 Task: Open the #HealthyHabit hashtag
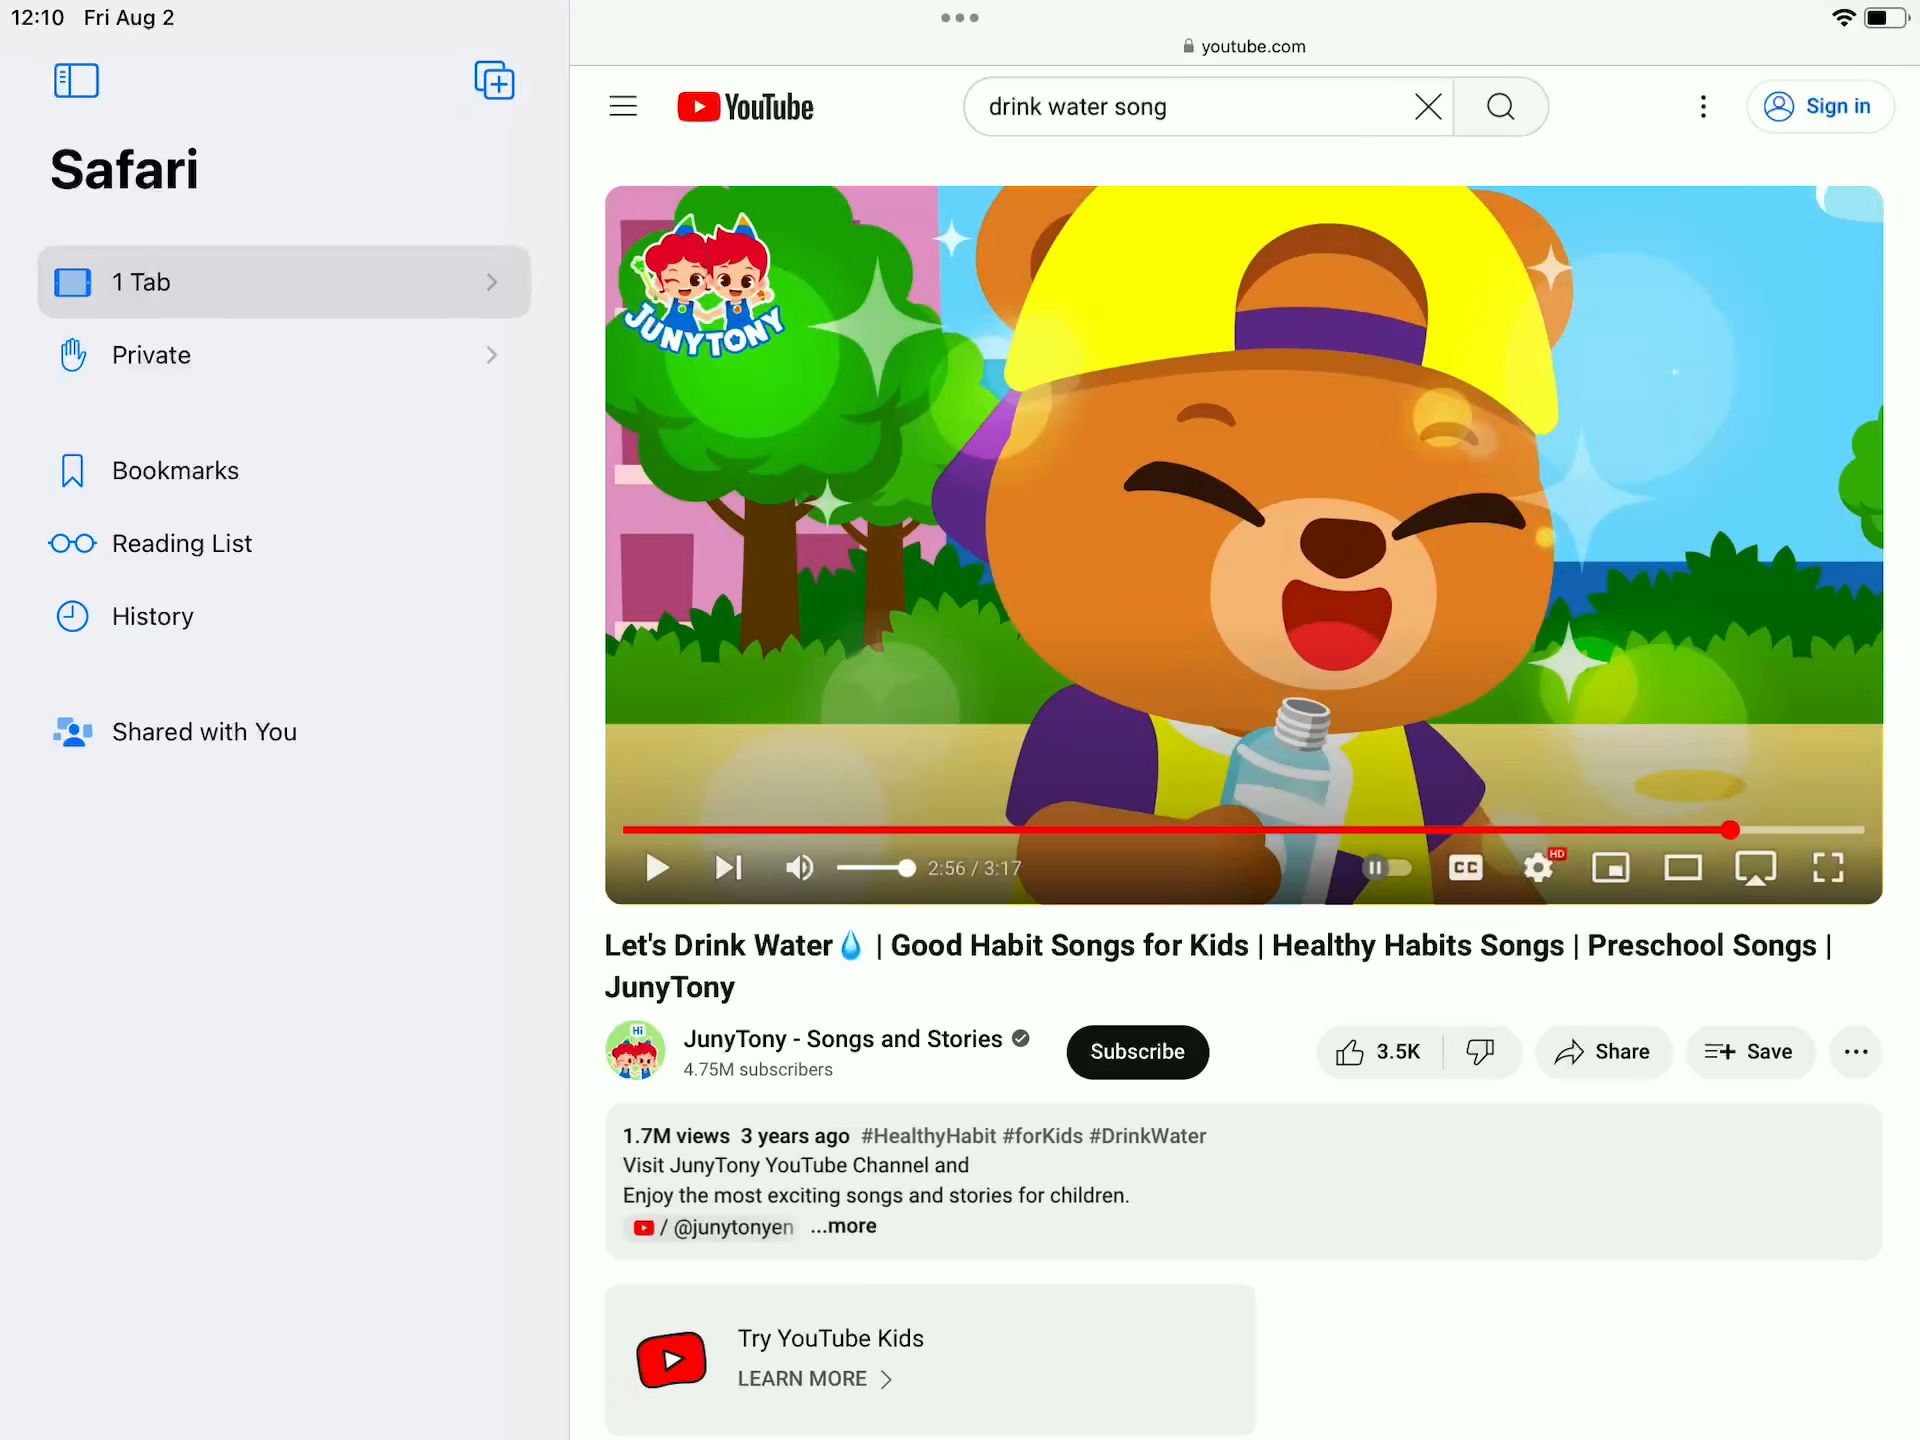click(928, 1136)
